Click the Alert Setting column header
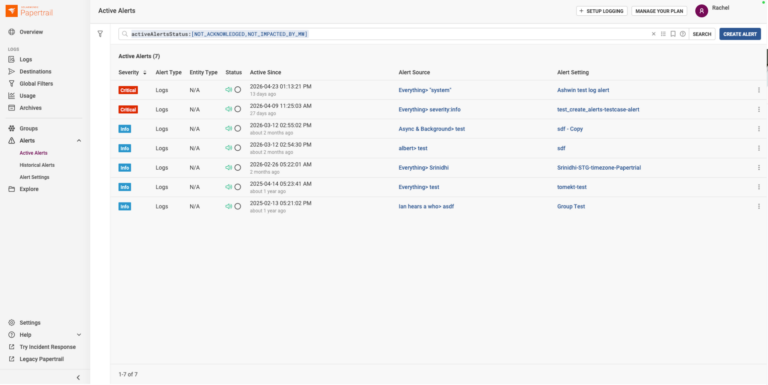Image resolution: width=768 pixels, height=385 pixels. pyautogui.click(x=573, y=72)
